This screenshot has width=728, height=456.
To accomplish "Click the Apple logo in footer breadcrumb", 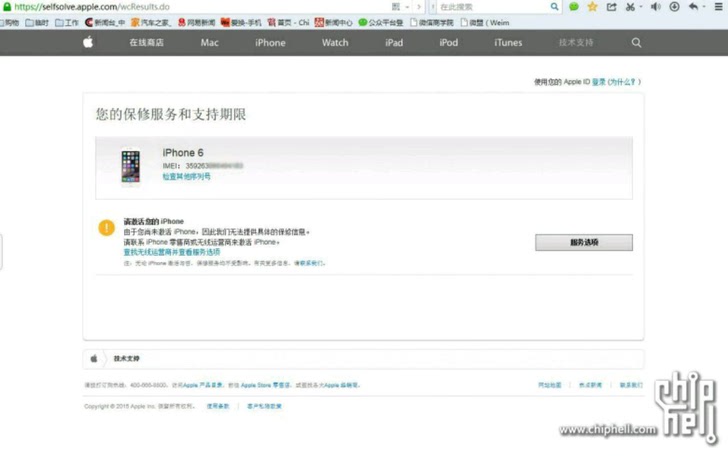I will [x=94, y=358].
